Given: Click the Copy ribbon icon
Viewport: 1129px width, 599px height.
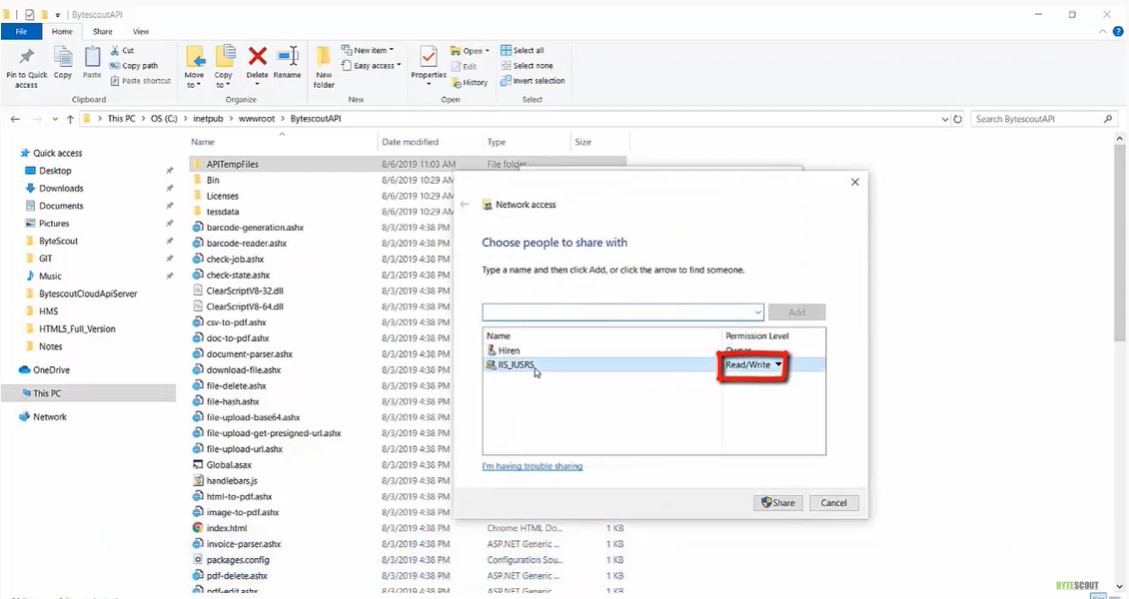Looking at the screenshot, I should coord(63,57).
